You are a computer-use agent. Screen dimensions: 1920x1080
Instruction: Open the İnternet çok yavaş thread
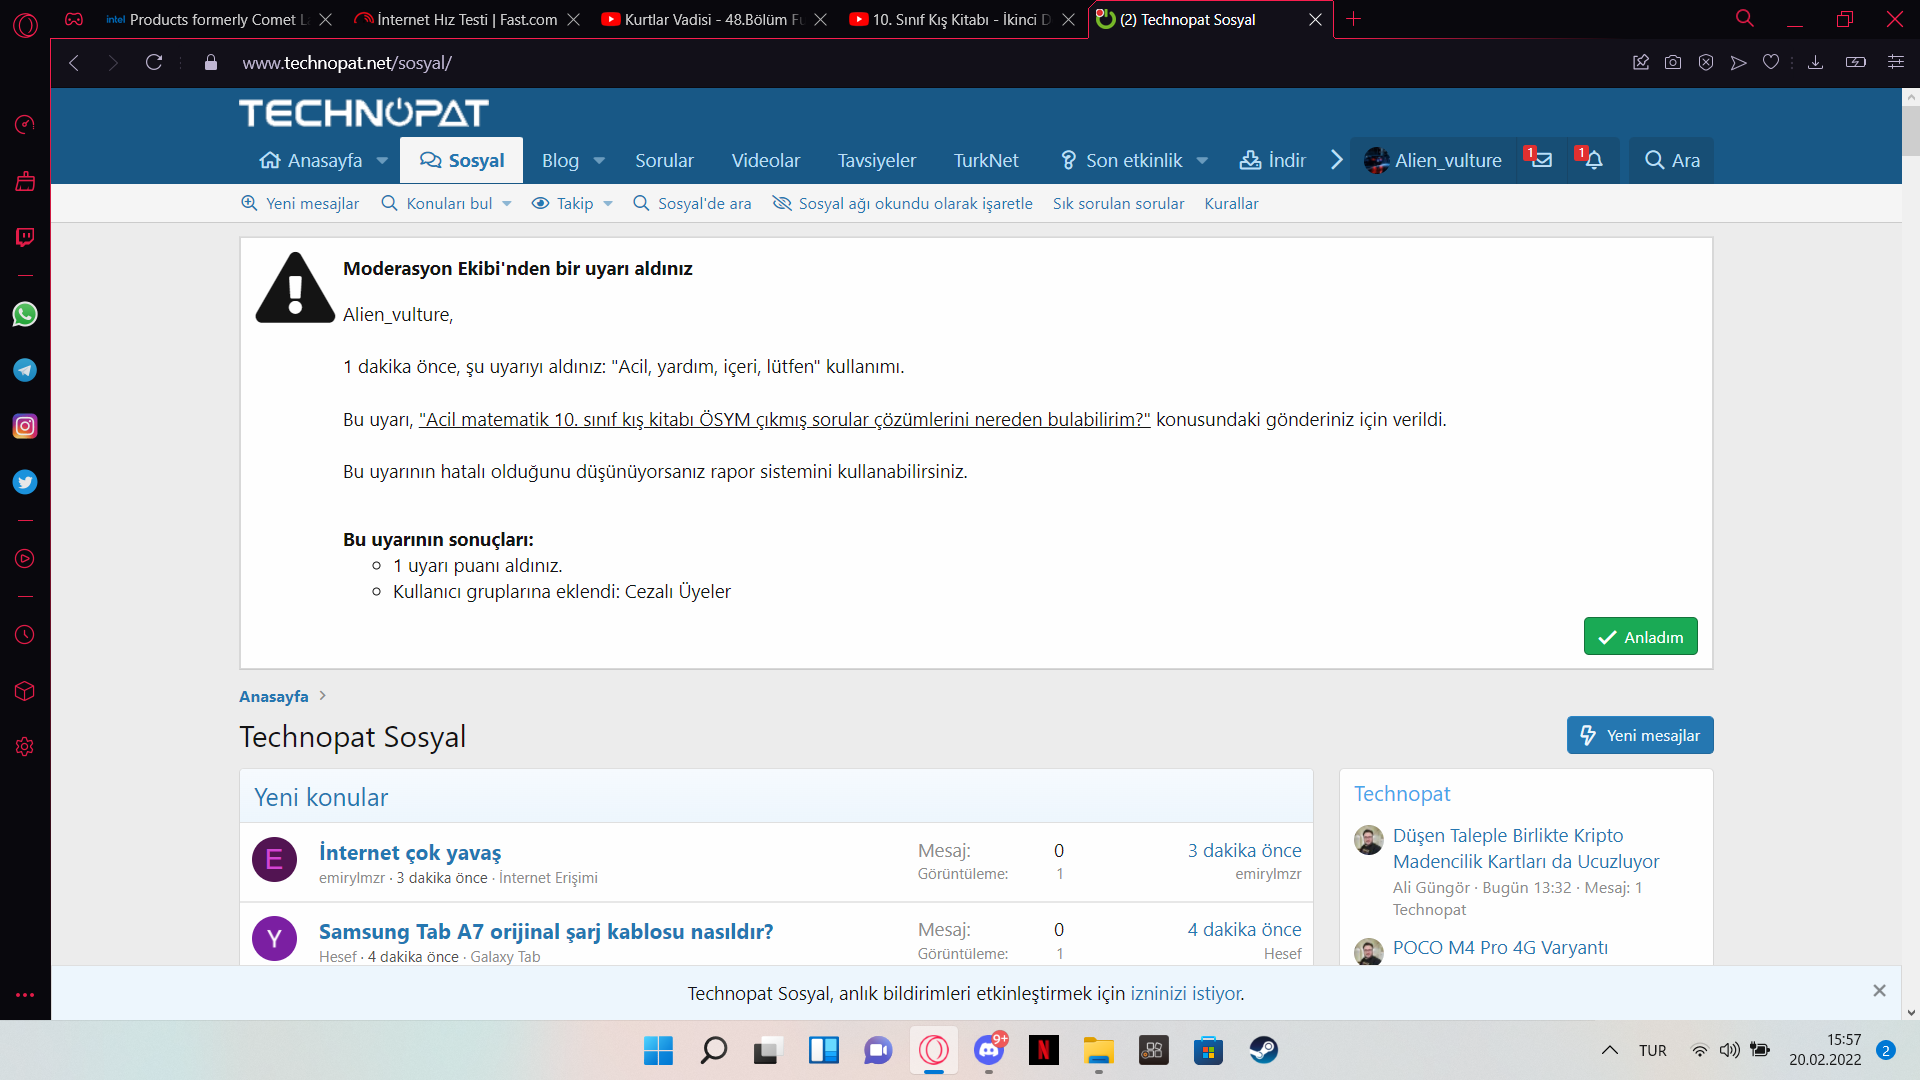(410, 852)
